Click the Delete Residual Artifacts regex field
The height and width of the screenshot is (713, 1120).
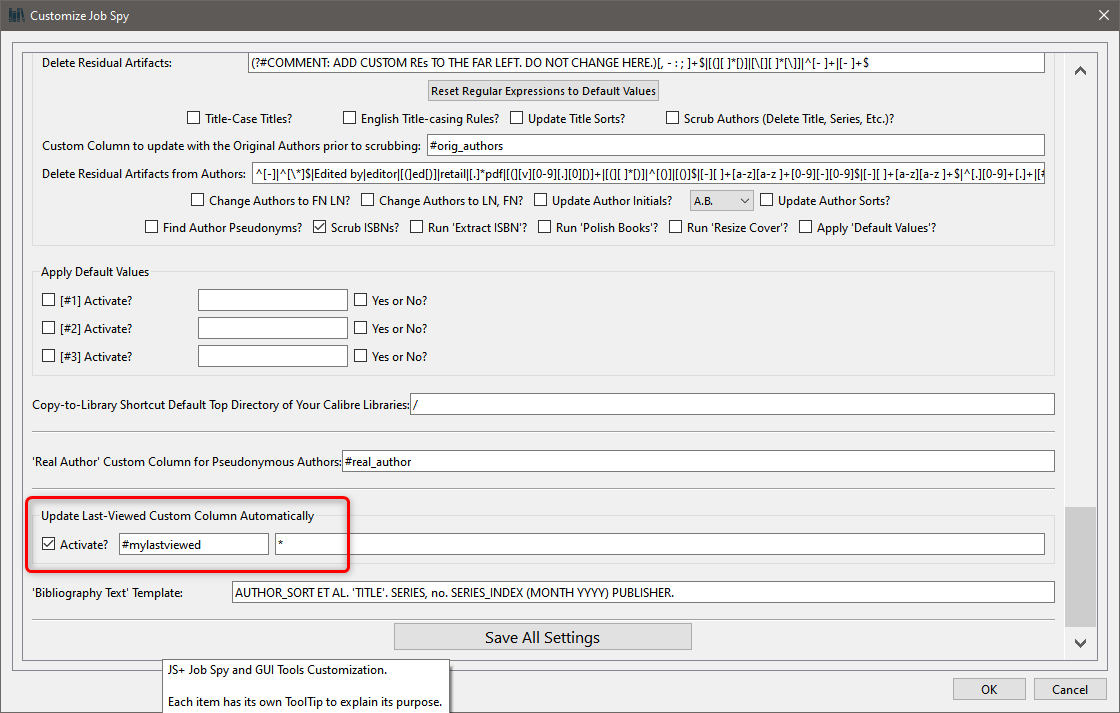[x=646, y=63]
